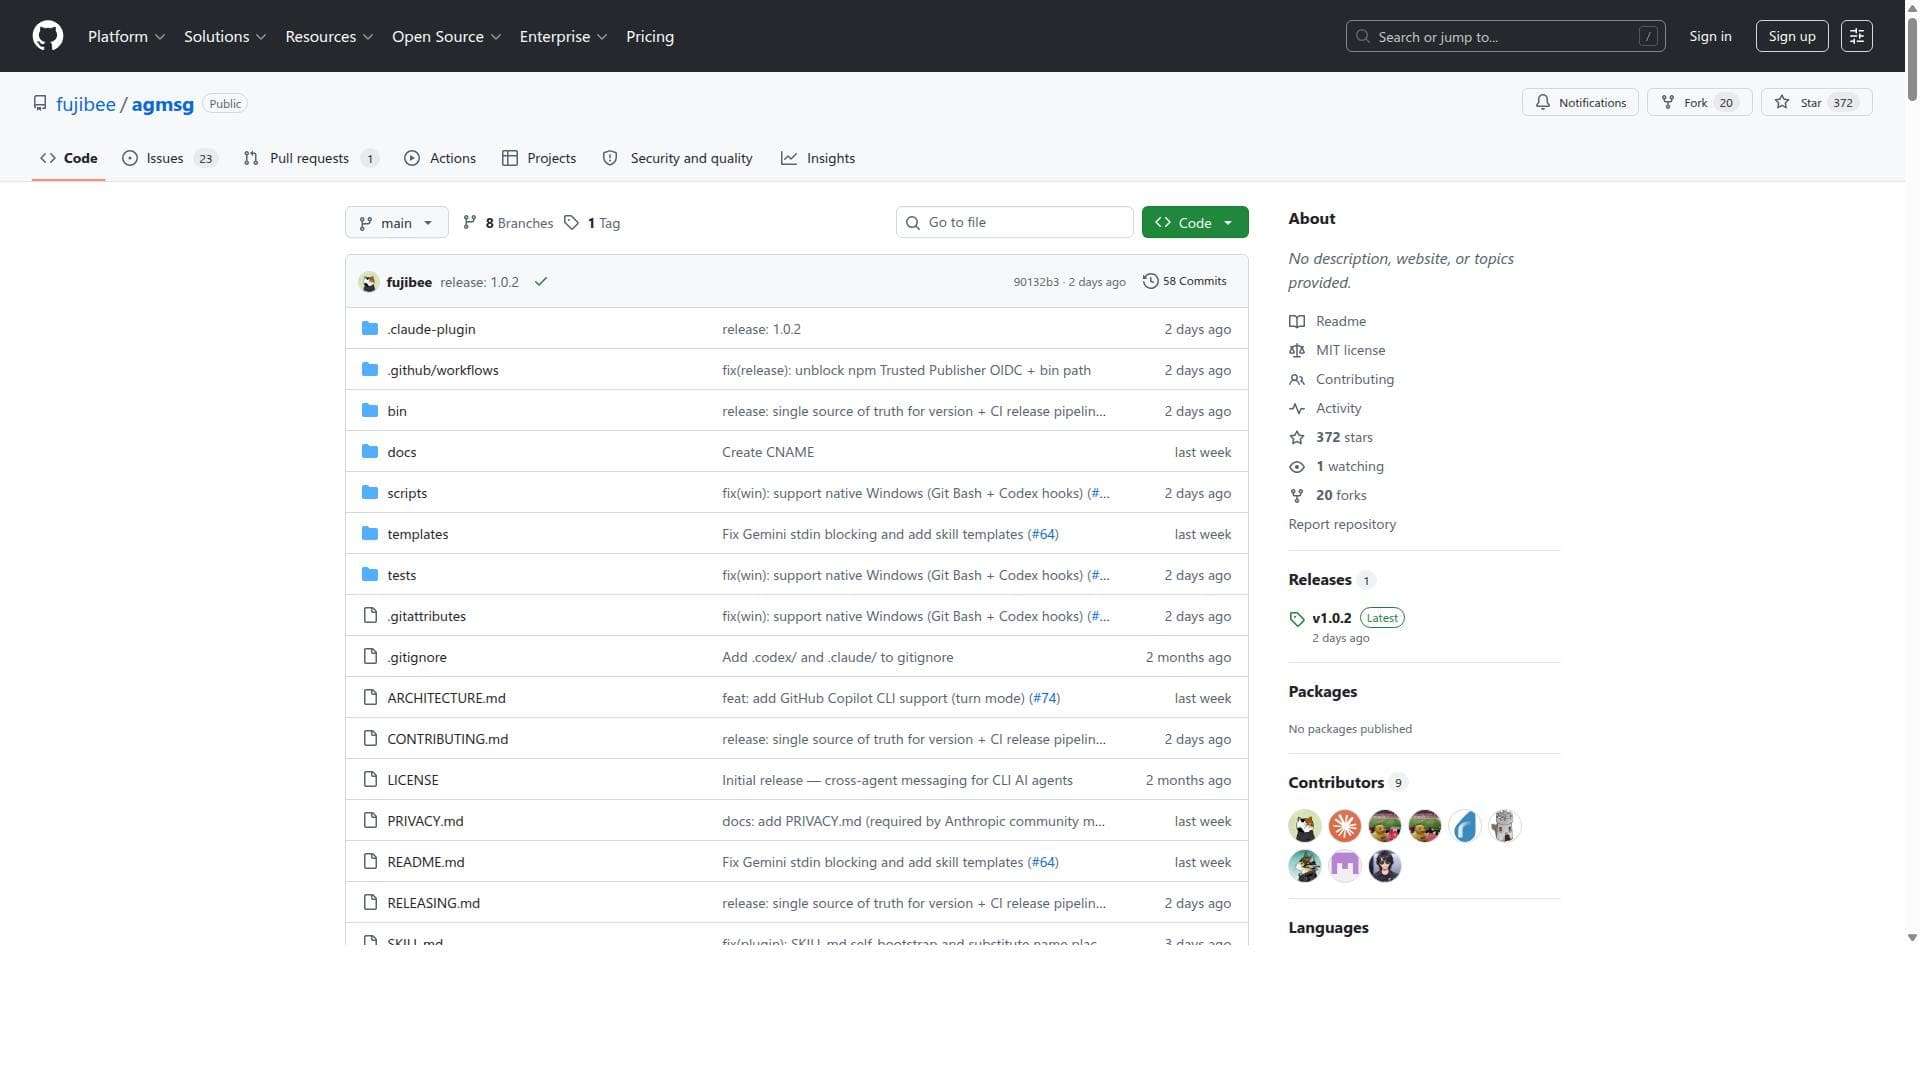
Task: Open the CONTRIBUTING.md file
Action: click(447, 739)
